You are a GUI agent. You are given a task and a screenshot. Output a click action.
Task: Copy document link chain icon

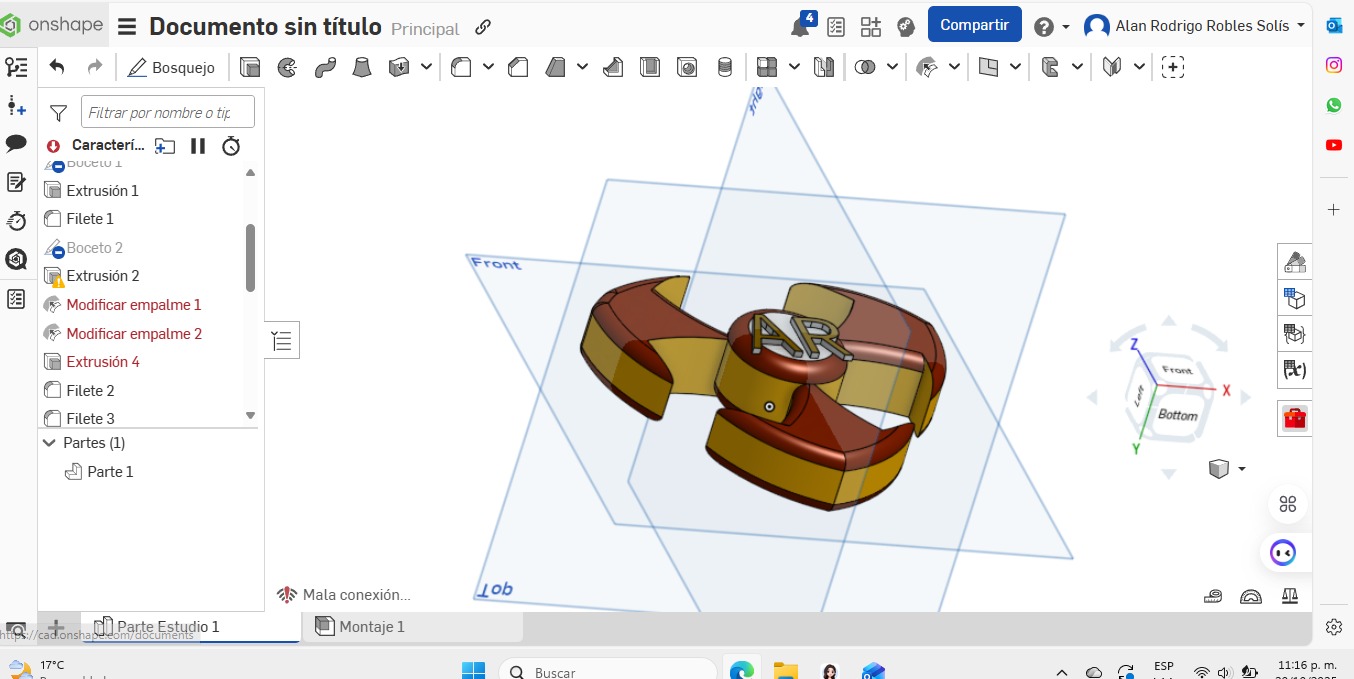coord(483,28)
